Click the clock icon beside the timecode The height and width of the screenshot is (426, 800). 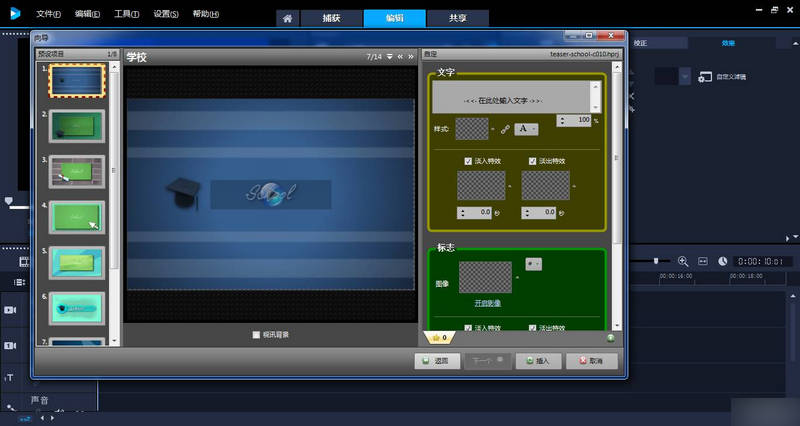pos(723,260)
